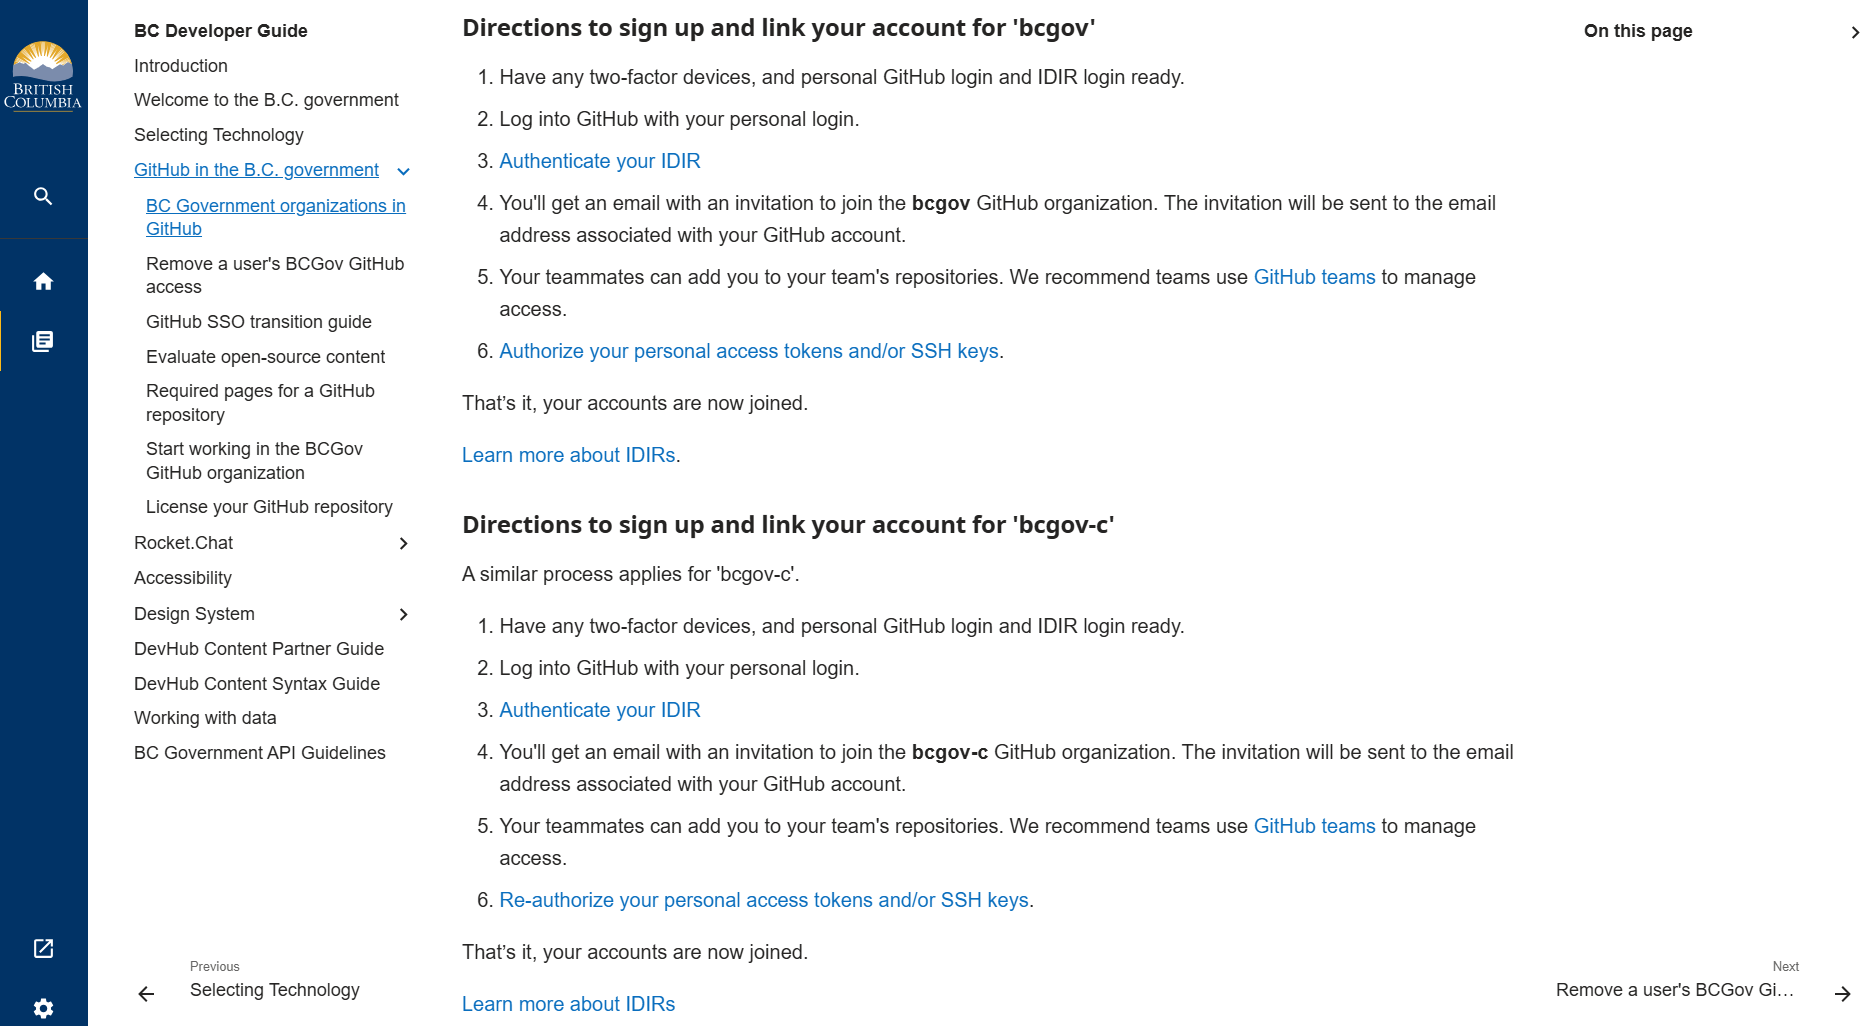Collapse GitHub in the B.C. government section

[x=404, y=172]
